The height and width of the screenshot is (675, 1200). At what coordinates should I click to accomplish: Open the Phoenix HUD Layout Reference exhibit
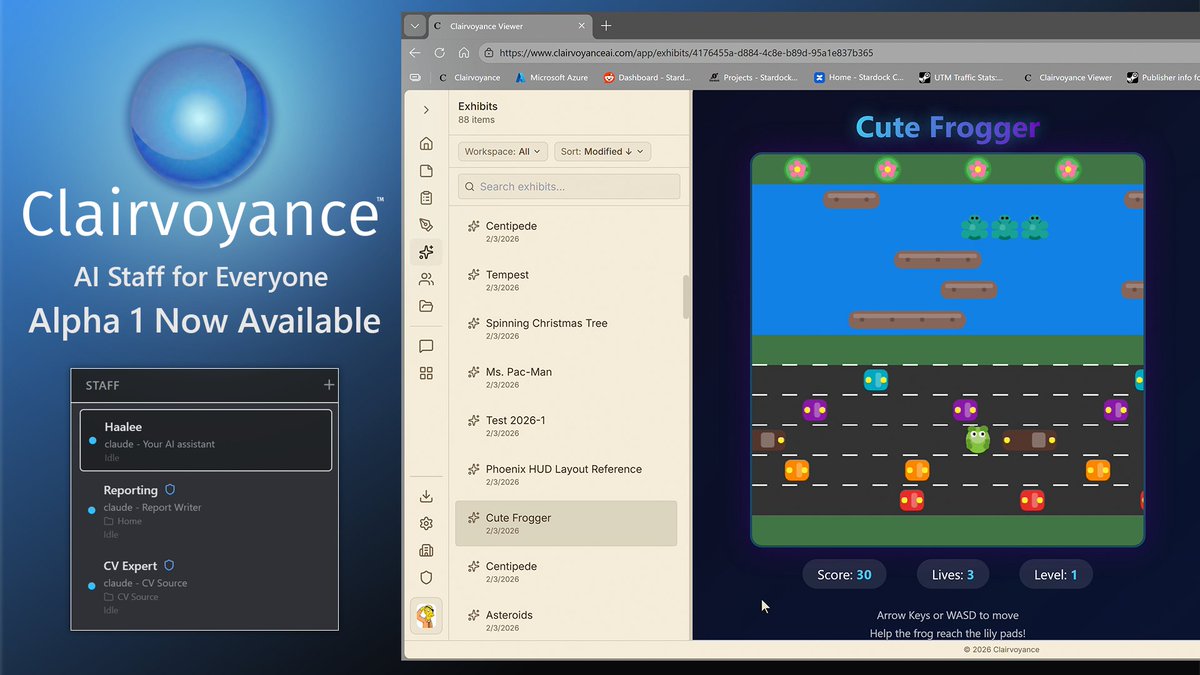tap(566, 474)
